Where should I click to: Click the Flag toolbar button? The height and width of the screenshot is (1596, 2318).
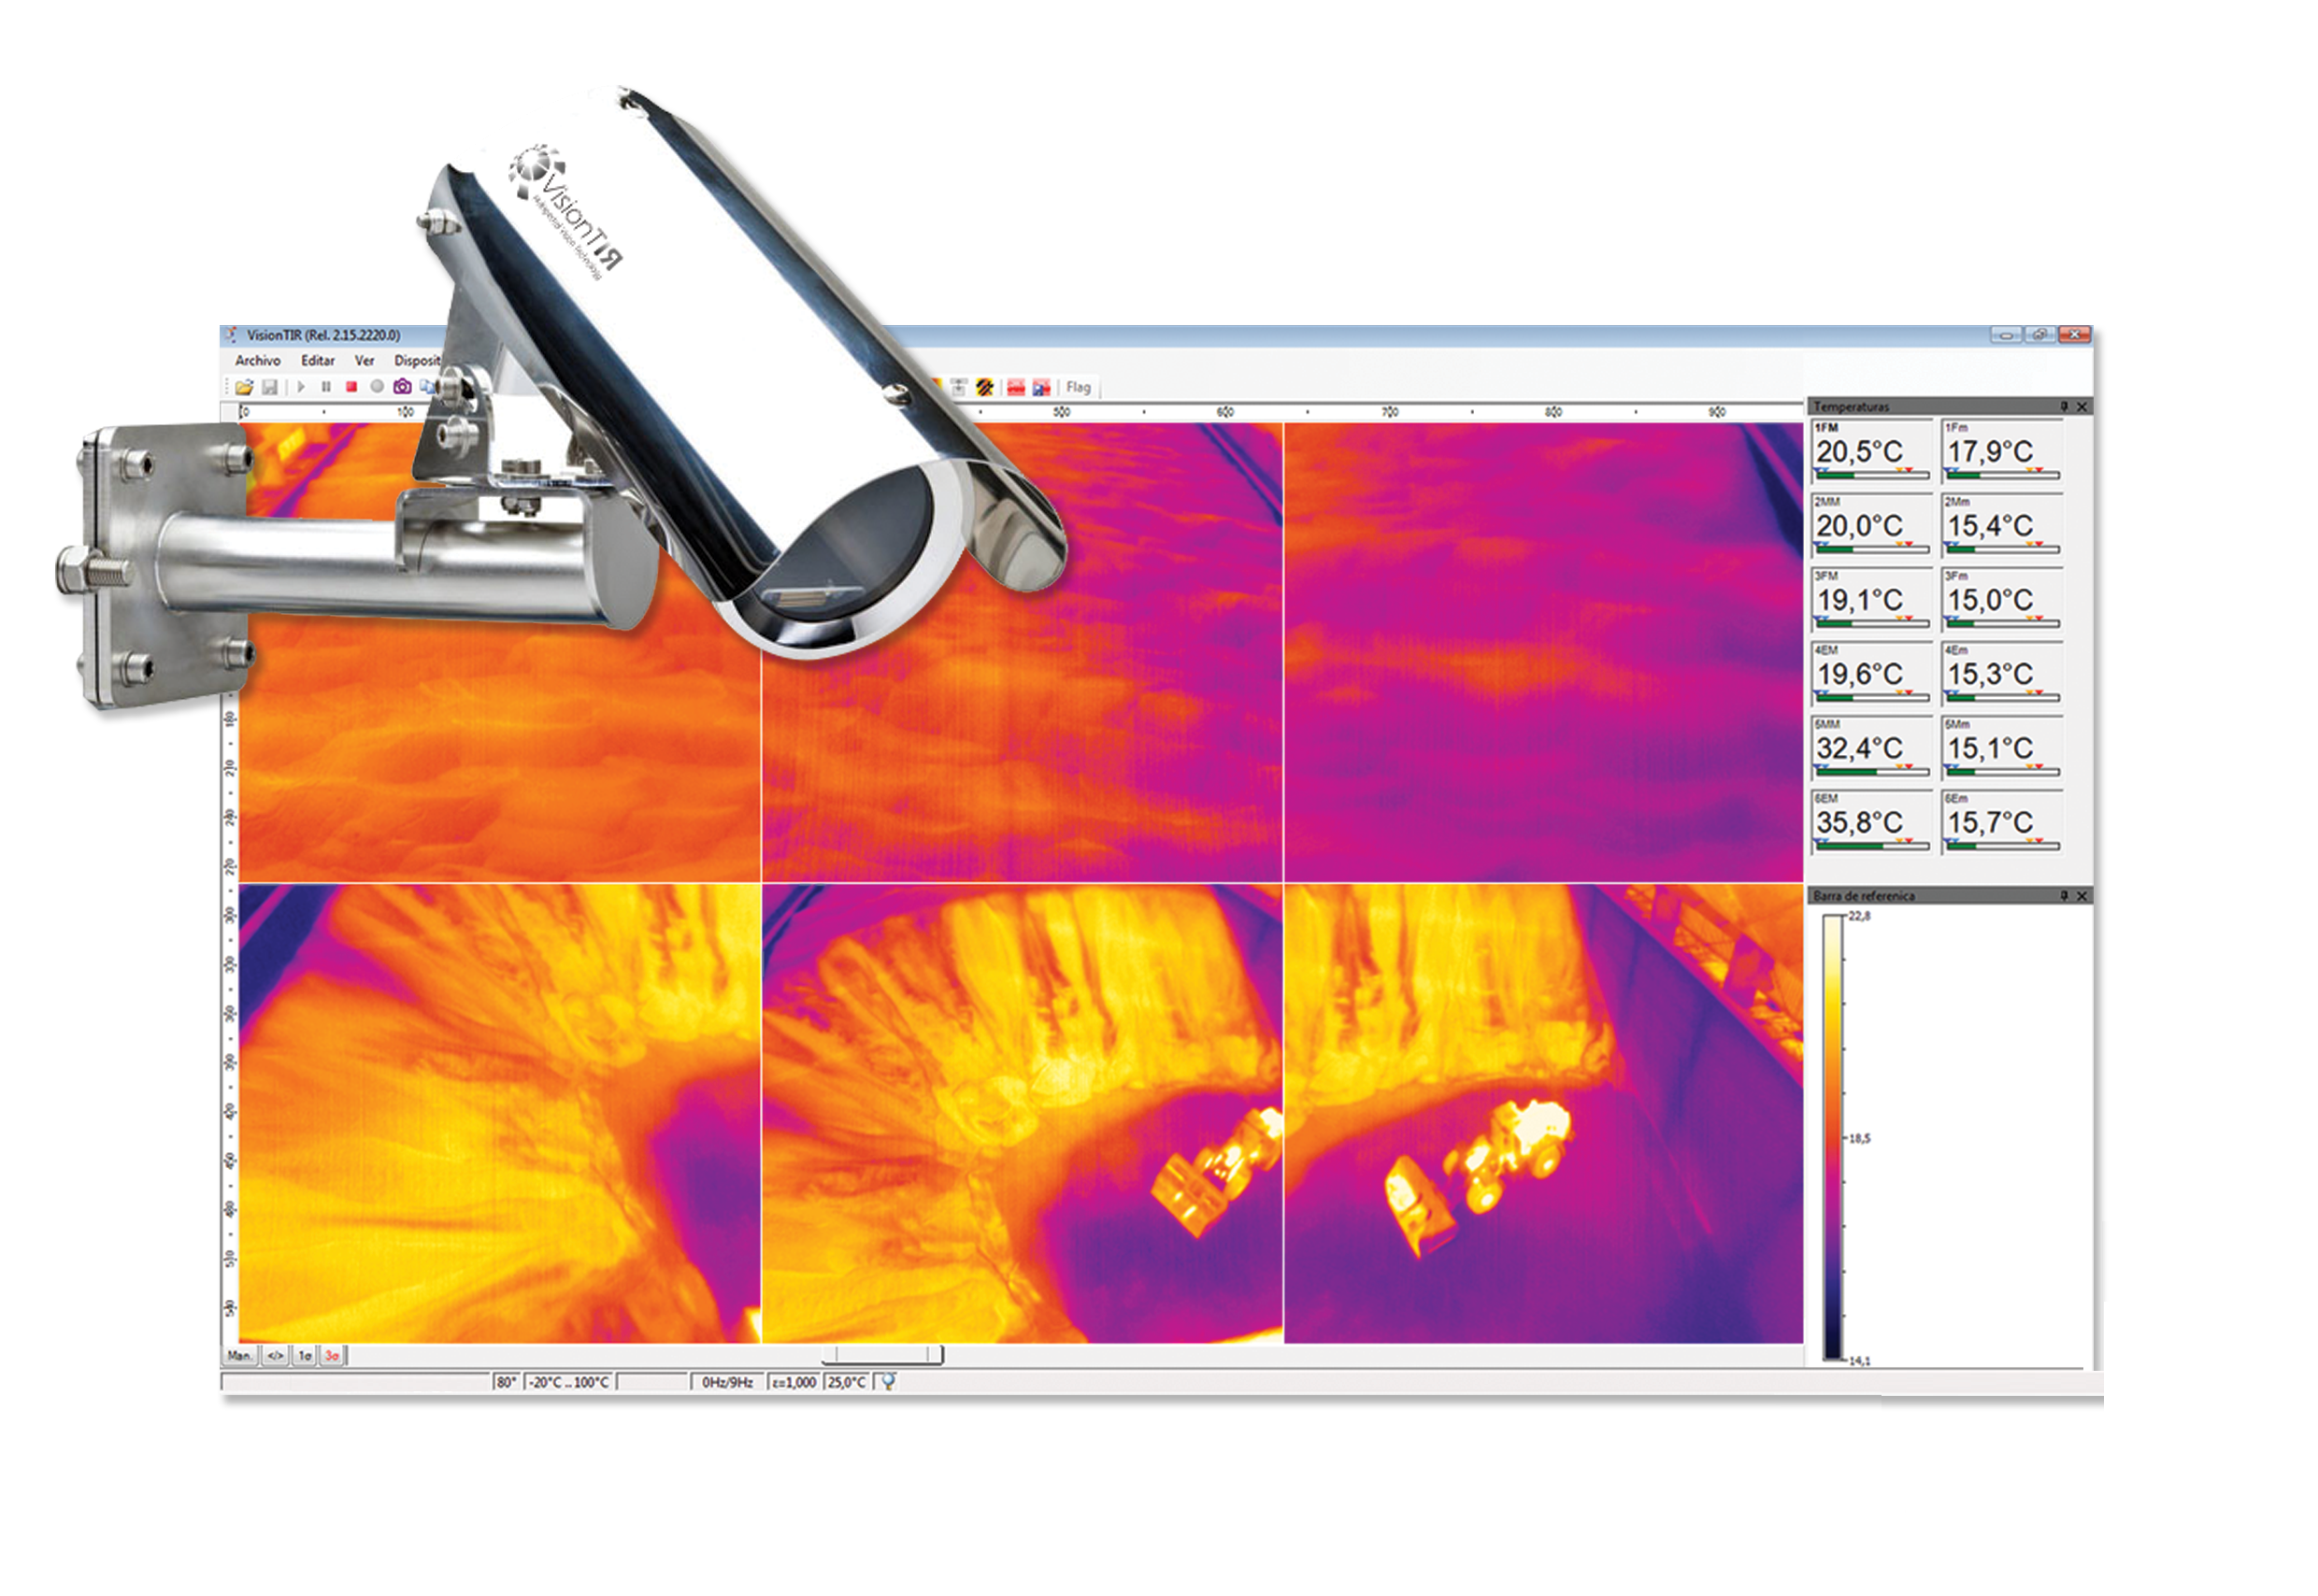1080,388
